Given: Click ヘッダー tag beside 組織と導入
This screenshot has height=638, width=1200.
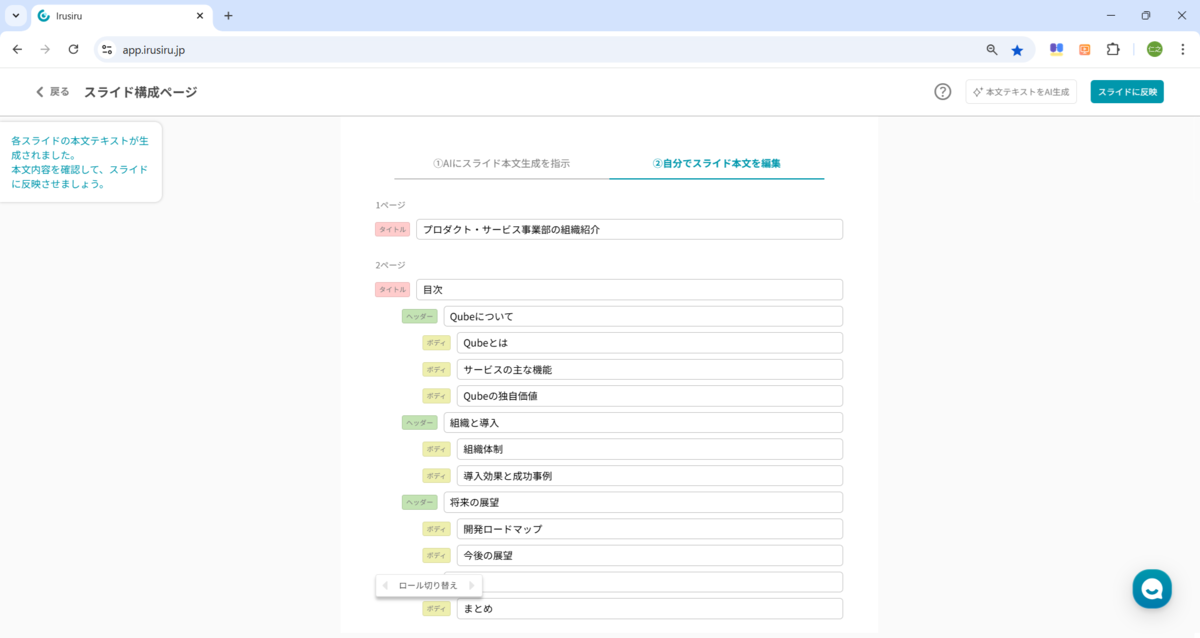Looking at the screenshot, I should [x=420, y=422].
